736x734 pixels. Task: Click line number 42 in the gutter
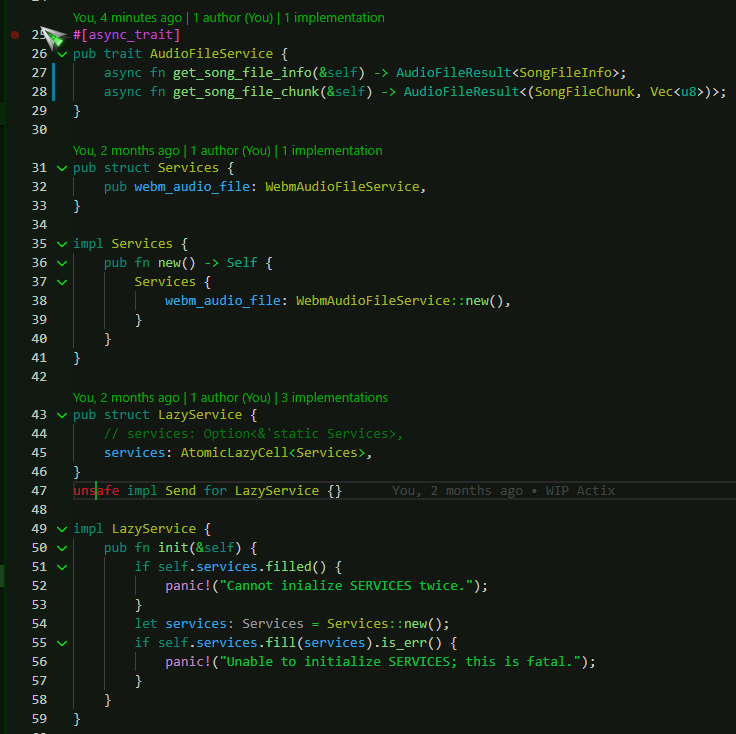tap(39, 377)
